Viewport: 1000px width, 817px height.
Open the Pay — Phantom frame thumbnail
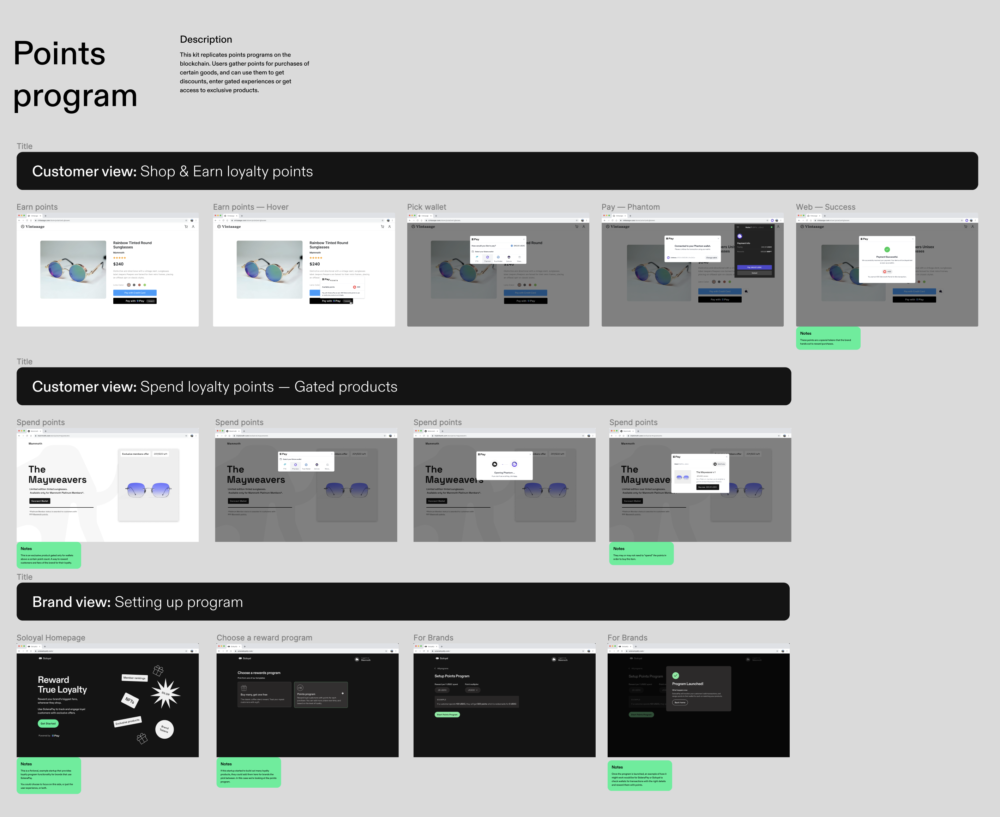coord(693,270)
